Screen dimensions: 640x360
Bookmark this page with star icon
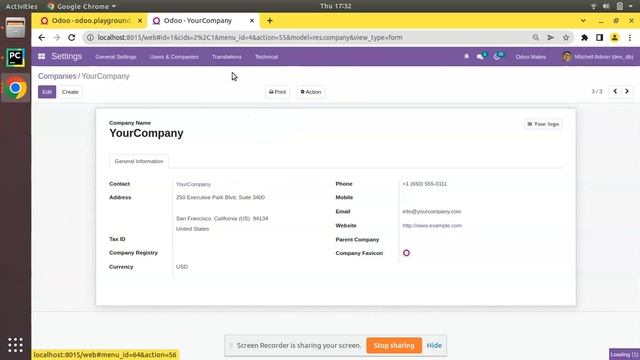566,38
